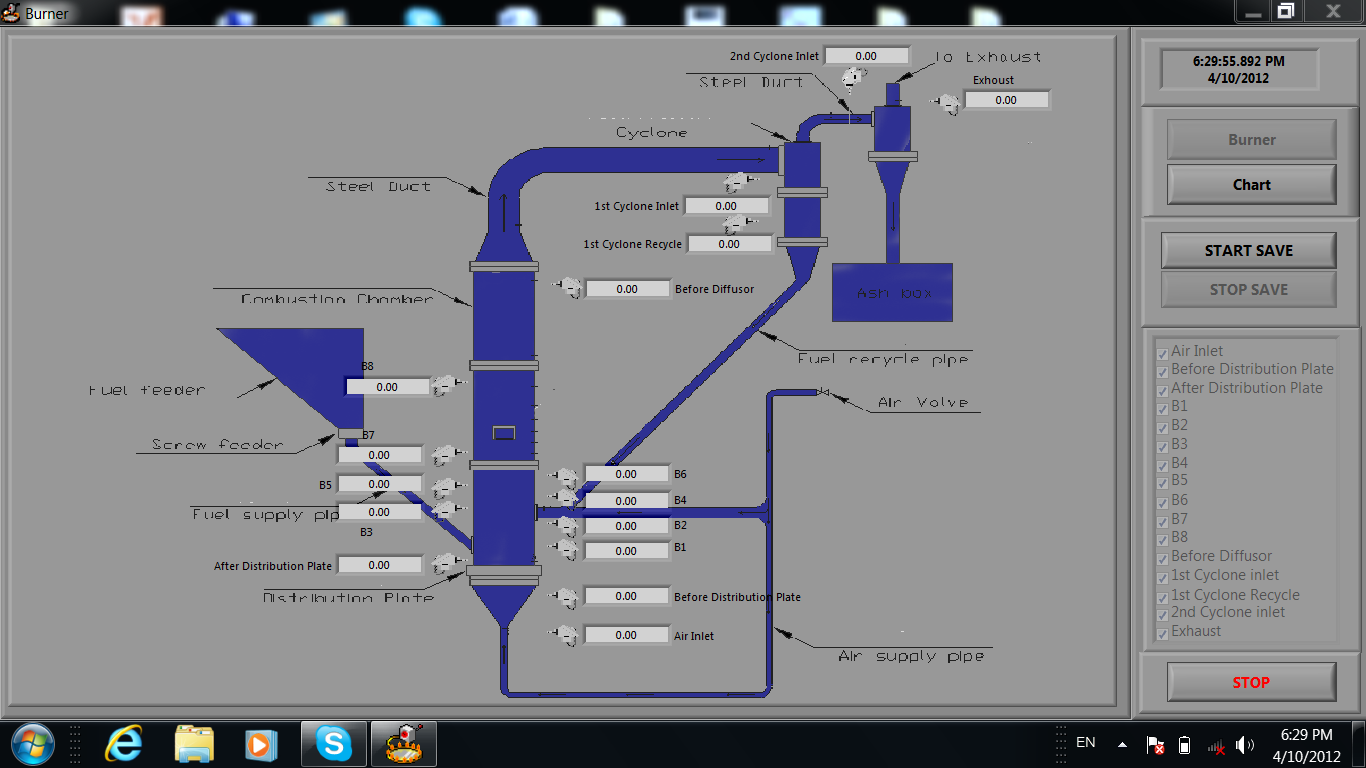The width and height of the screenshot is (1366, 768).
Task: Open Skype from the taskbar
Action: tap(333, 744)
